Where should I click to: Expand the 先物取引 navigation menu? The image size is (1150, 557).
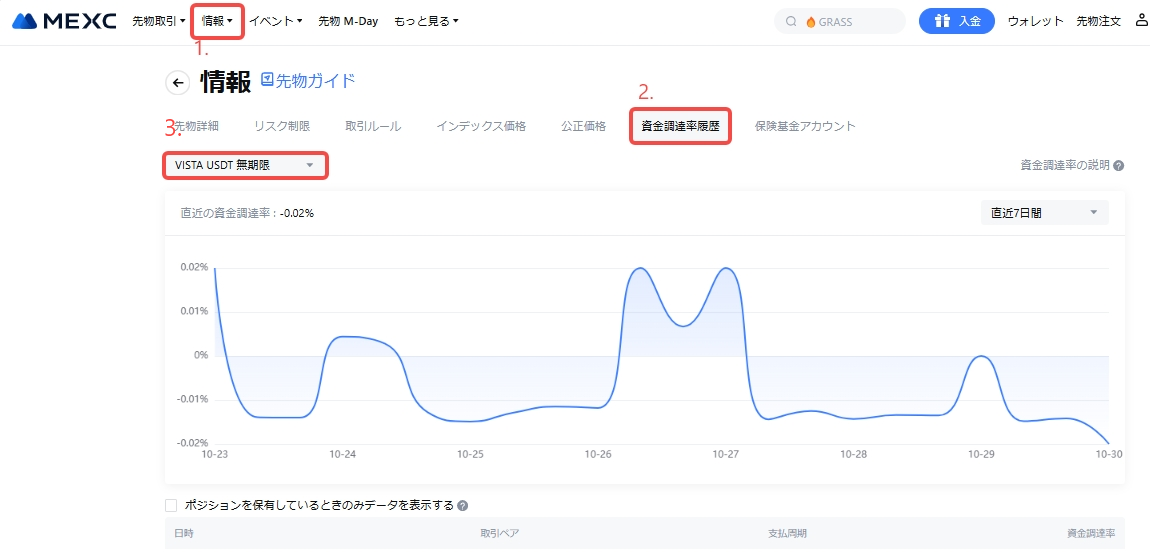click(x=159, y=20)
